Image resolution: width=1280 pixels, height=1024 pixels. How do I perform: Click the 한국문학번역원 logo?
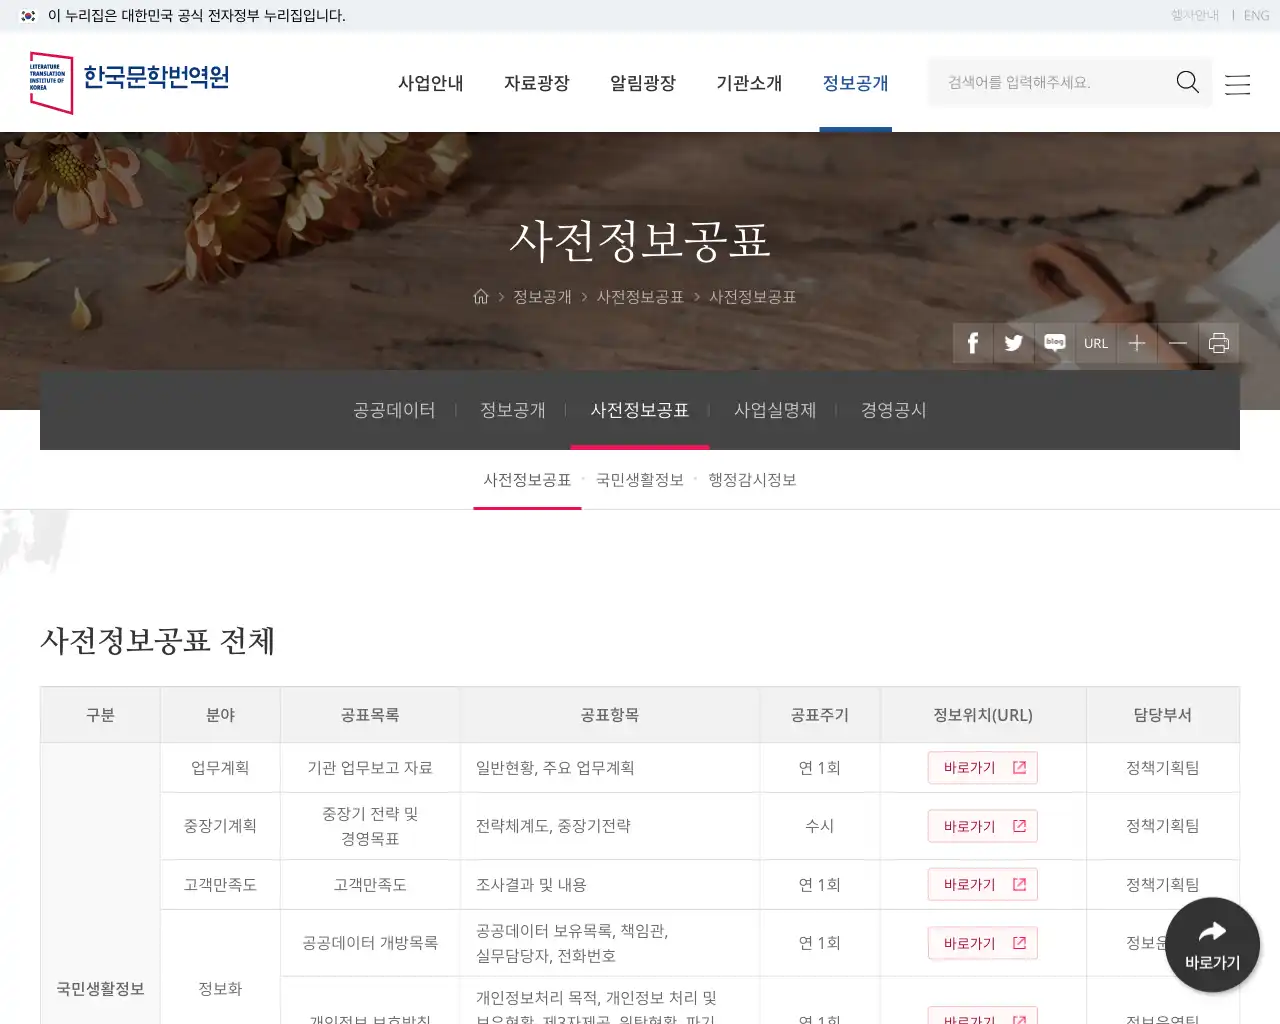pos(128,82)
